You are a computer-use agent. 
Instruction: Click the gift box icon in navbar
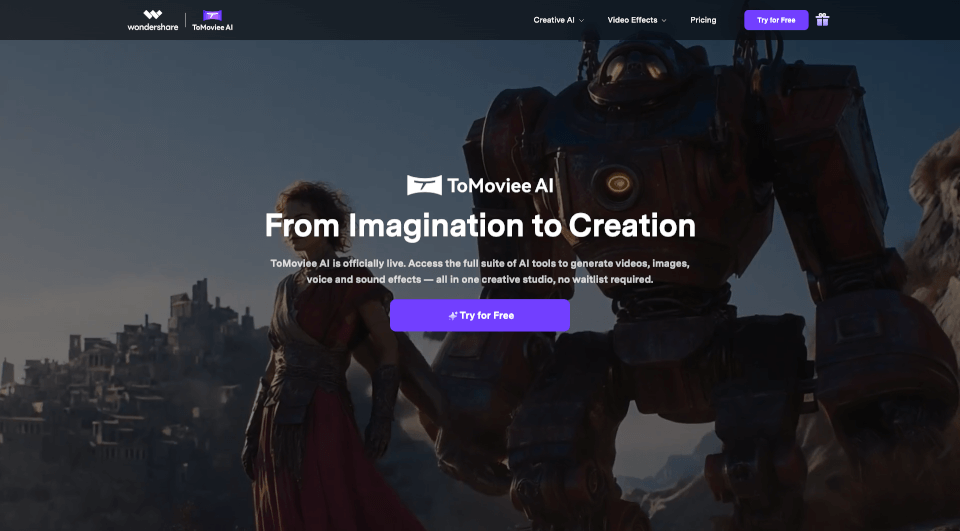(822, 20)
